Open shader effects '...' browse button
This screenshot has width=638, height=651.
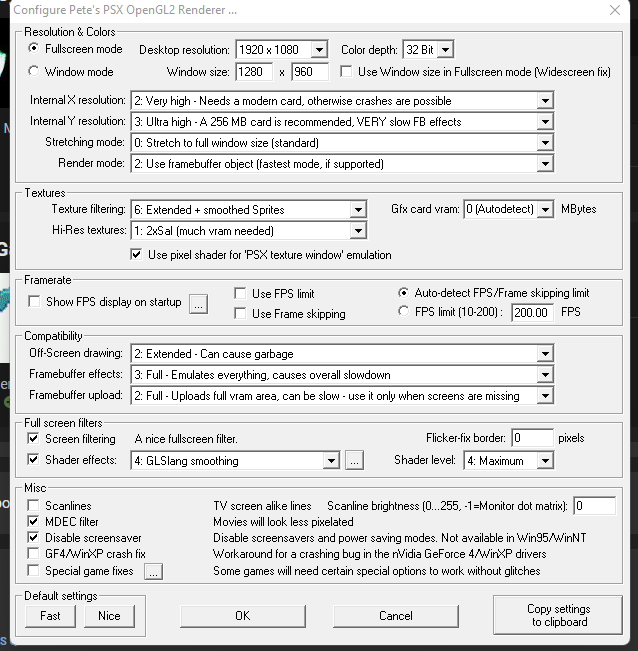(354, 461)
